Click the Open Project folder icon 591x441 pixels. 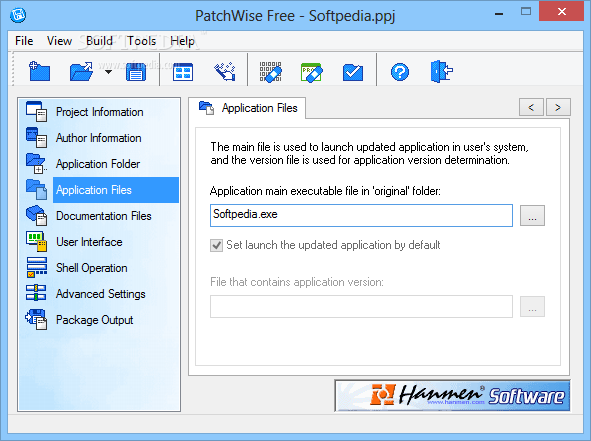(x=82, y=71)
